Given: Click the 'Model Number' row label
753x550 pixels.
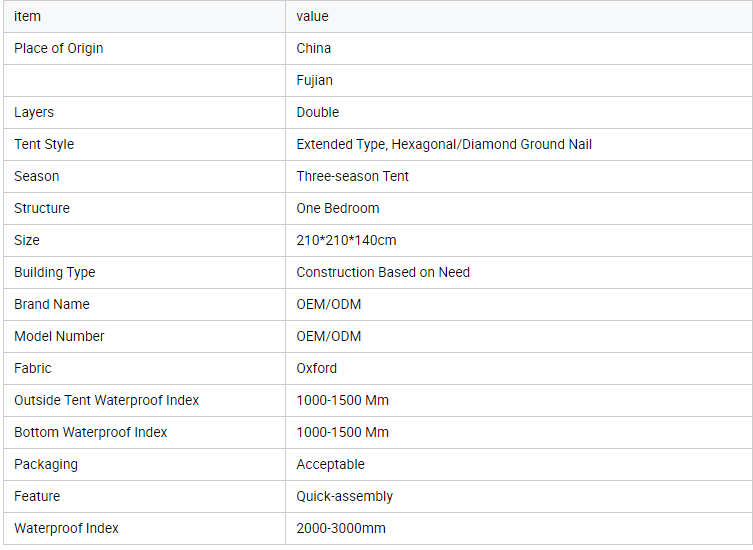Looking at the screenshot, I should pos(59,336).
